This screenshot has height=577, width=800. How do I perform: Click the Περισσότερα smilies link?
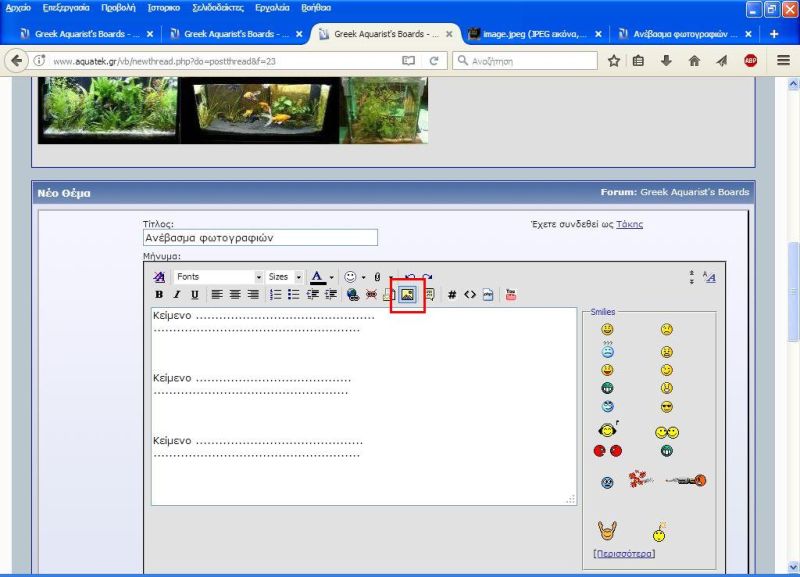tap(625, 553)
